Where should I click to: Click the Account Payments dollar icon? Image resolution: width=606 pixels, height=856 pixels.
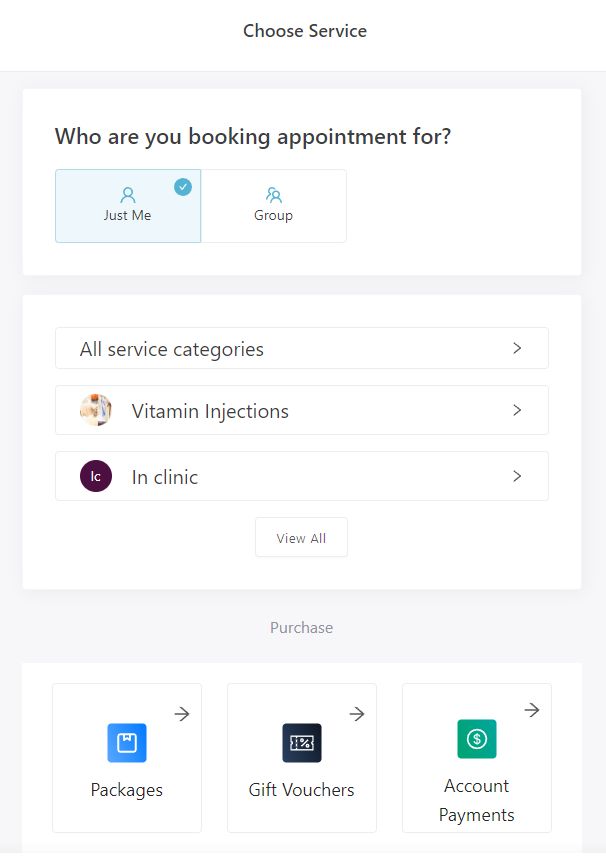coord(477,739)
